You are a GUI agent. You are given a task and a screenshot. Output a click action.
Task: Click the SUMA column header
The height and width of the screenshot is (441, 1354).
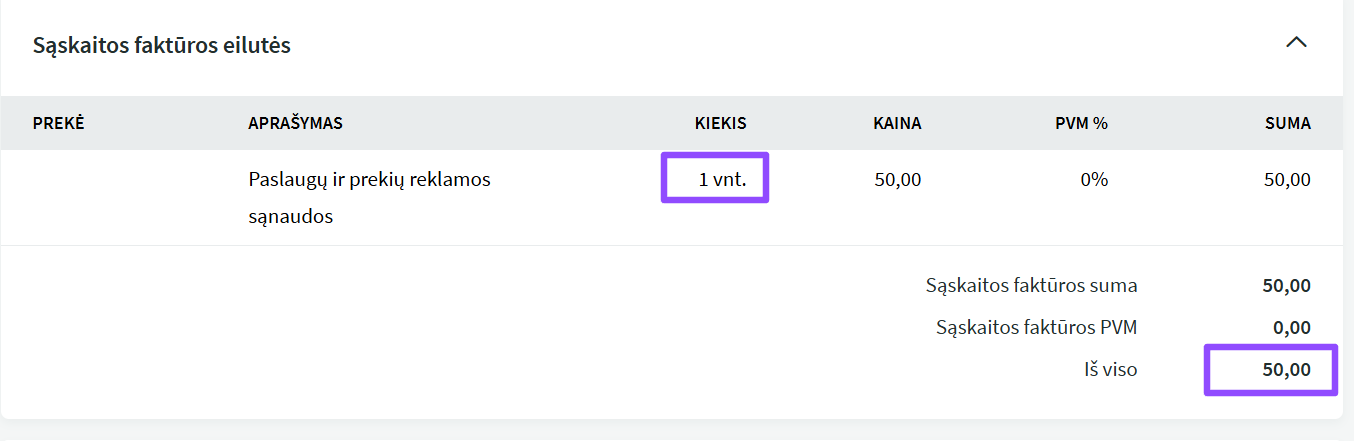tap(1287, 124)
